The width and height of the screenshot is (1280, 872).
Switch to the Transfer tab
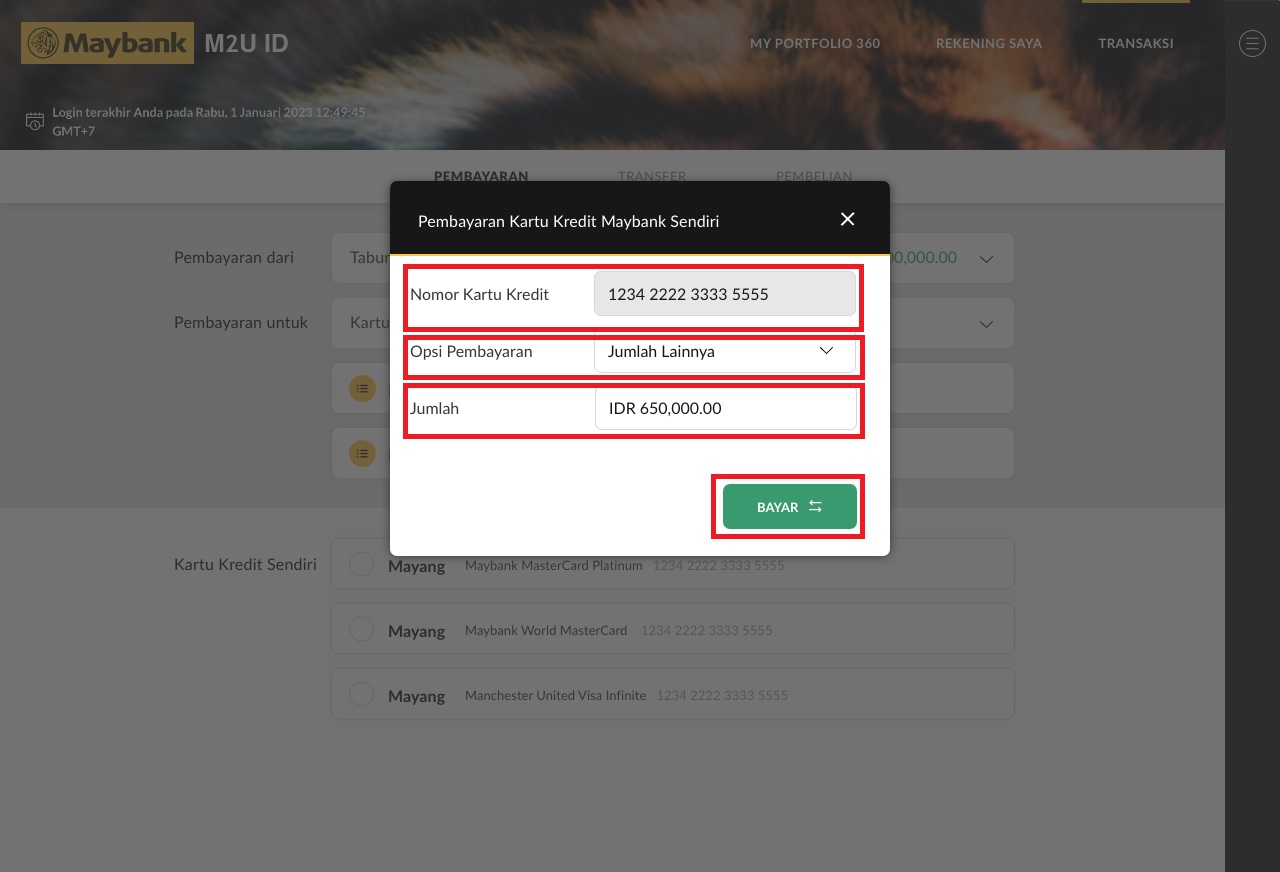[652, 176]
